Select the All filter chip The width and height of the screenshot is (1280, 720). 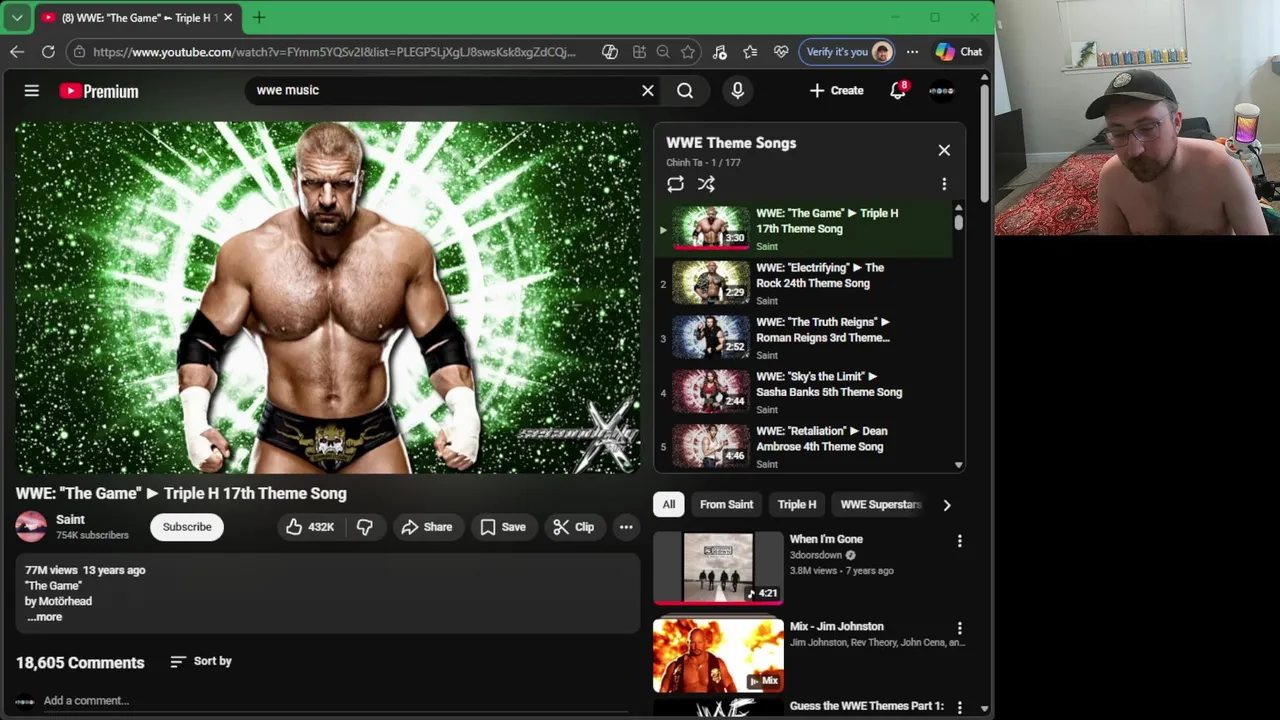[669, 505]
